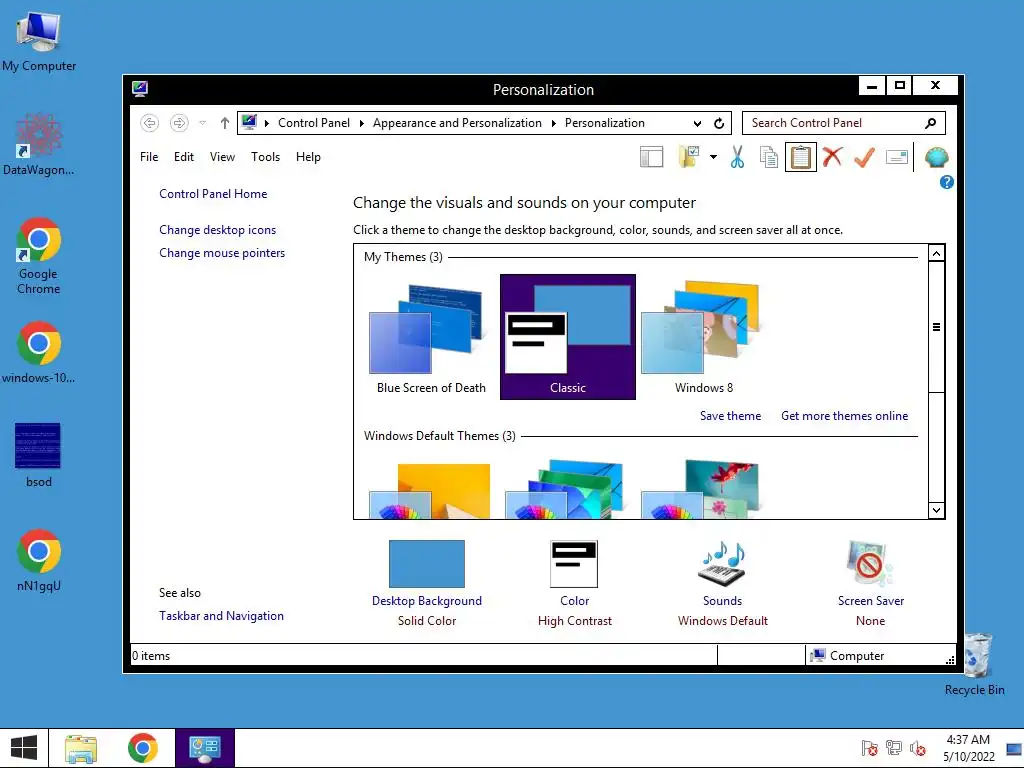Click the search magnifier icon
This screenshot has width=1024, height=768.
931,123
